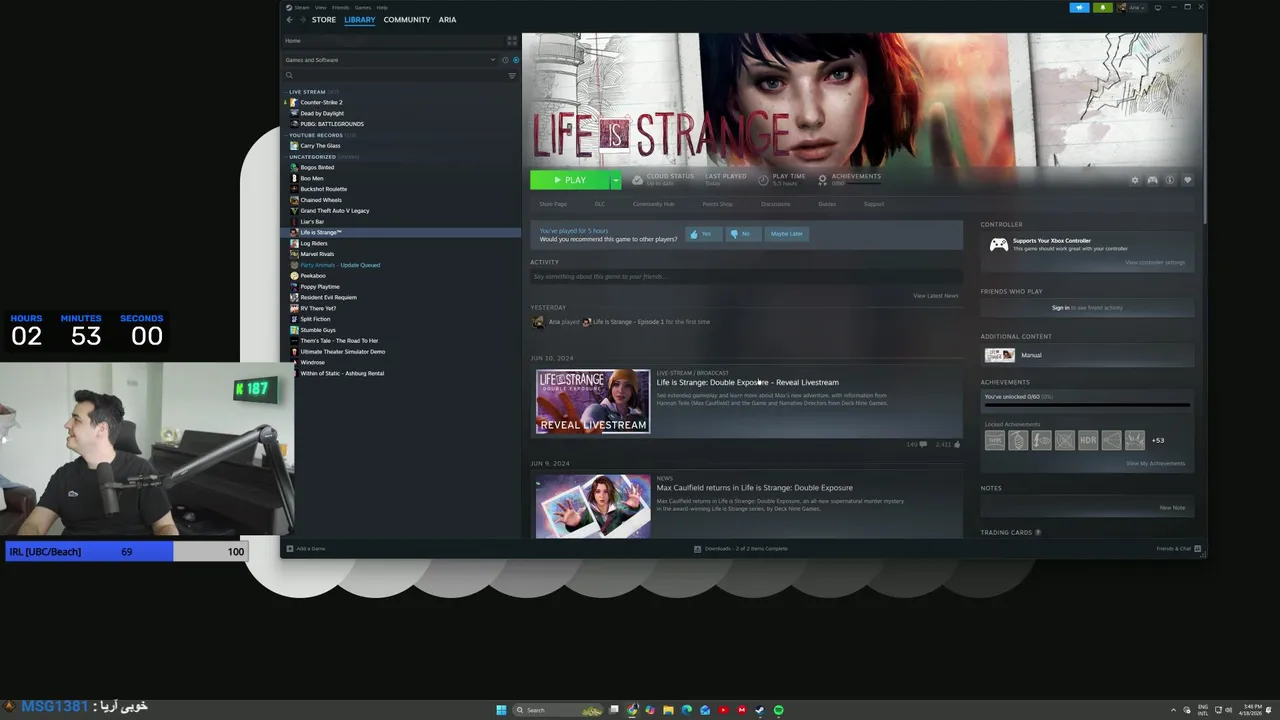Open the Community tab
This screenshot has height=720, width=1280.
coord(406,20)
